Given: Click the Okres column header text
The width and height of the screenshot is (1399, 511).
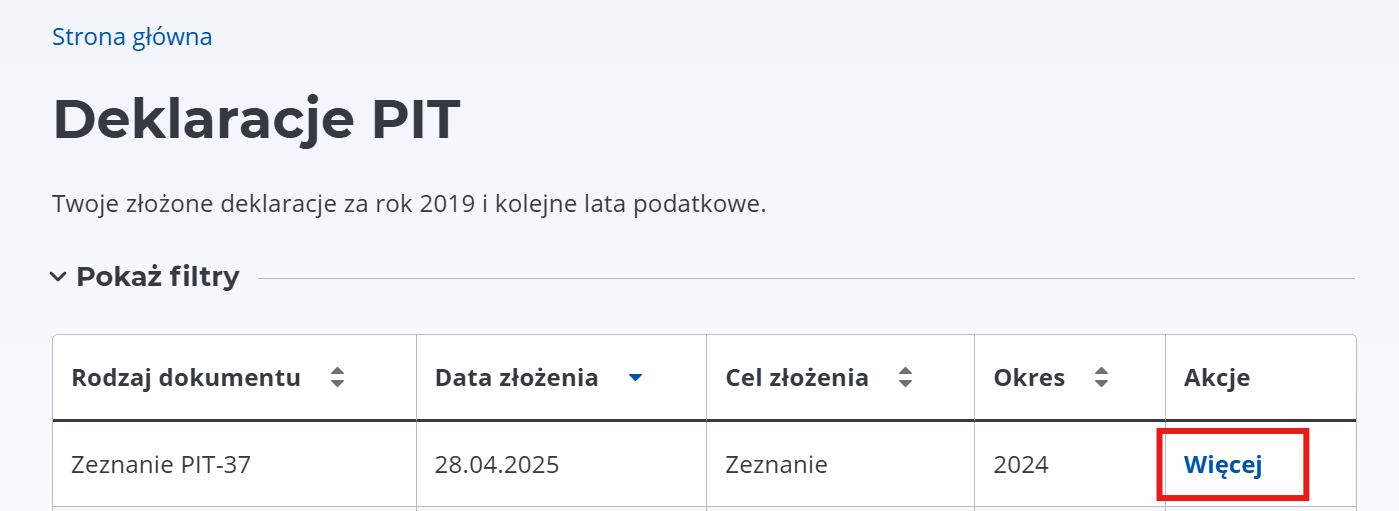Looking at the screenshot, I should pyautogui.click(x=1029, y=378).
